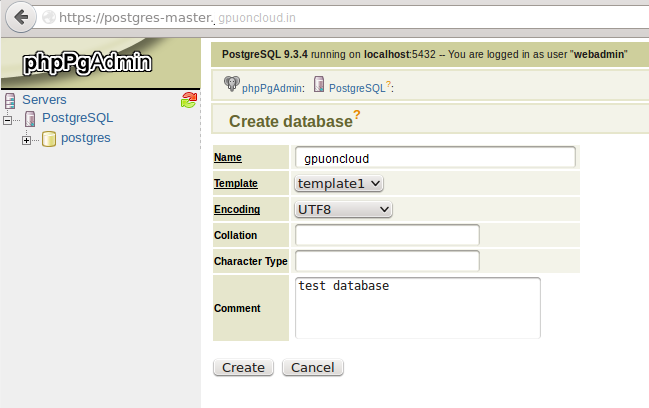The height and width of the screenshot is (408, 649).
Task: Click the Servers icon in the tree
Action: 10,100
